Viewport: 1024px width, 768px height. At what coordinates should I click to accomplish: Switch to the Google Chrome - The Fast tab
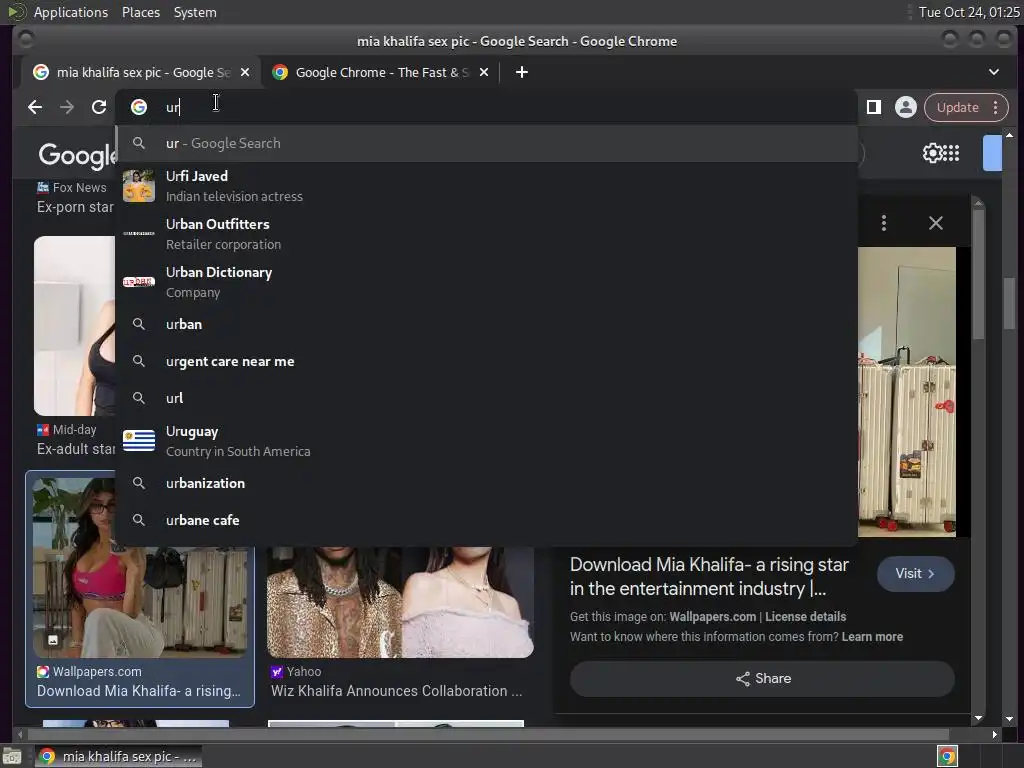(381, 72)
